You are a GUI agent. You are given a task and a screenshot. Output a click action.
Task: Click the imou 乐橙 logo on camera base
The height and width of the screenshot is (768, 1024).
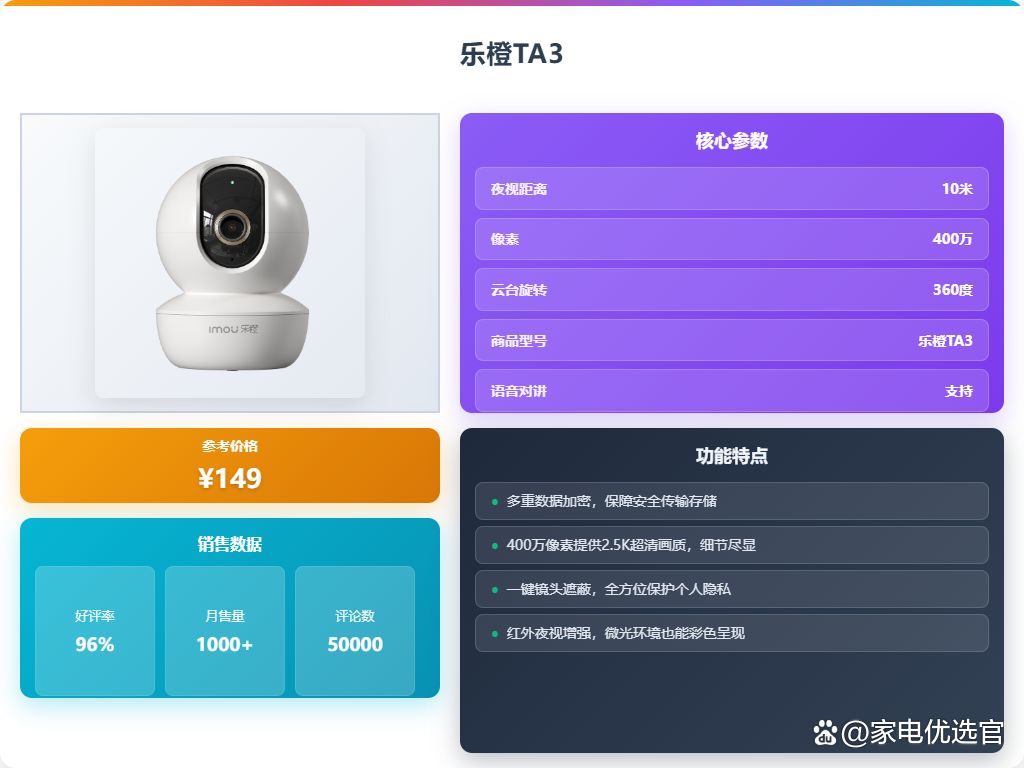click(x=233, y=329)
